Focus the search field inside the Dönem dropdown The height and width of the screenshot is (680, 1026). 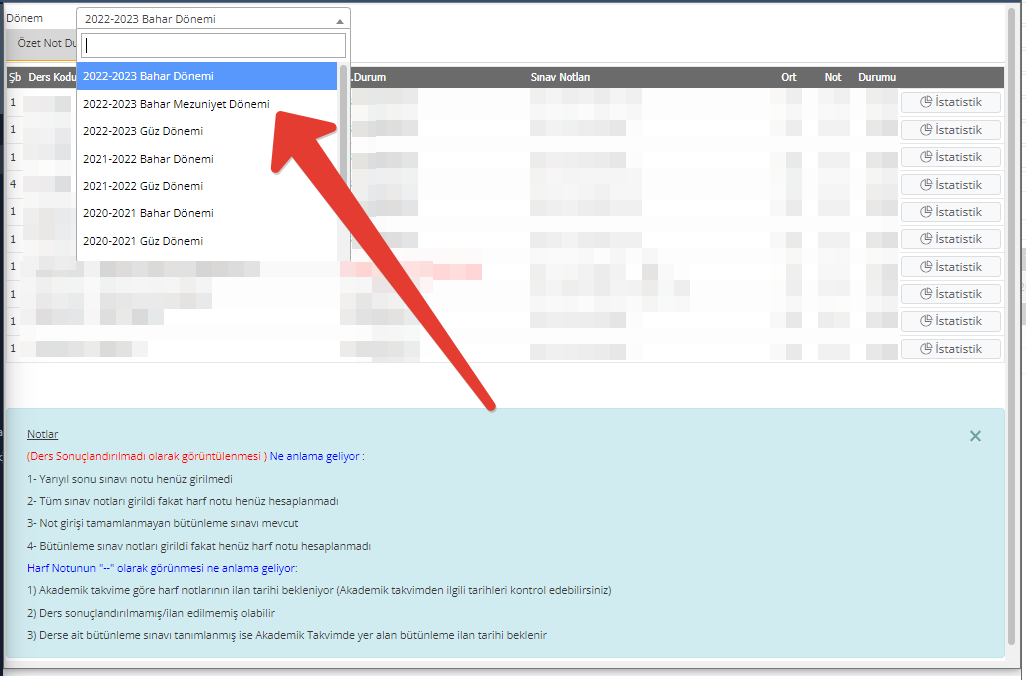[213, 45]
